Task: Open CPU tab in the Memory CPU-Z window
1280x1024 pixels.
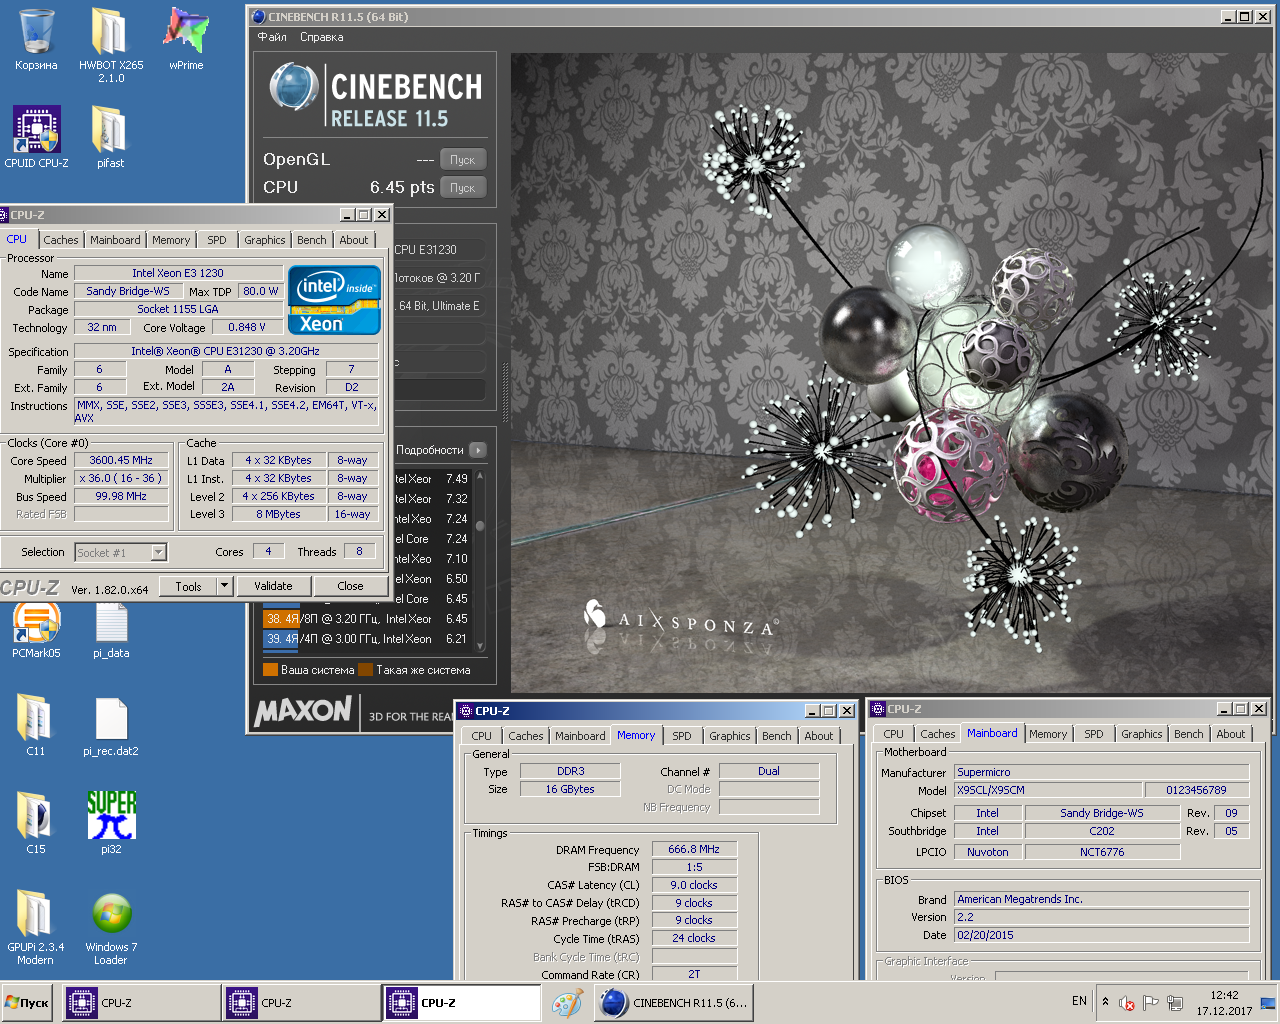Action: (482, 736)
